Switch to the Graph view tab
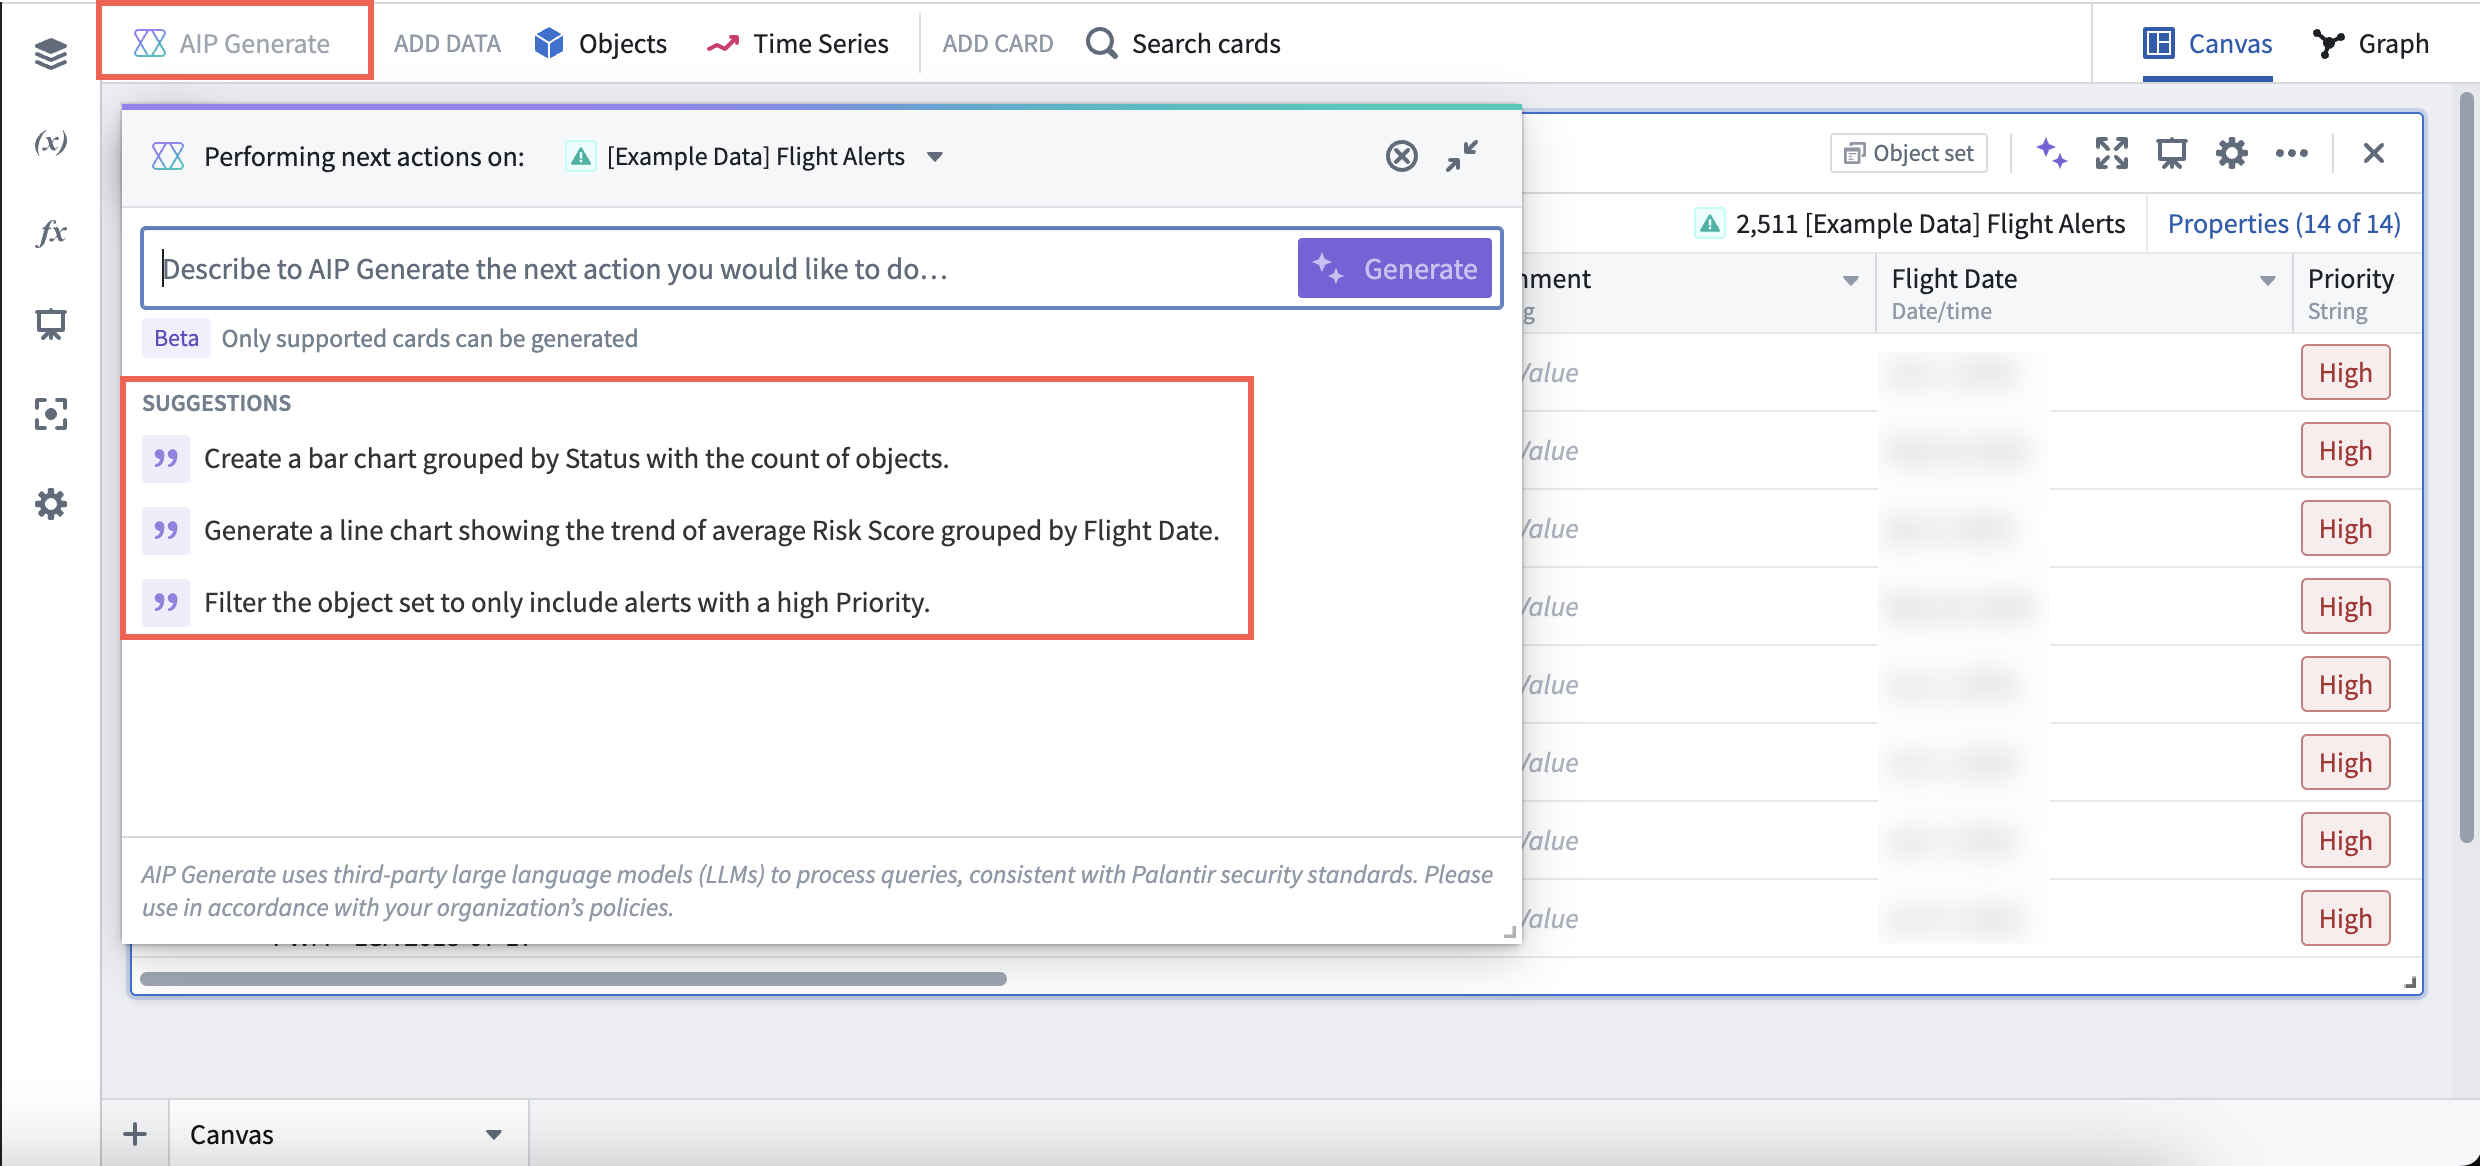Image resolution: width=2480 pixels, height=1166 pixels. (2370, 43)
